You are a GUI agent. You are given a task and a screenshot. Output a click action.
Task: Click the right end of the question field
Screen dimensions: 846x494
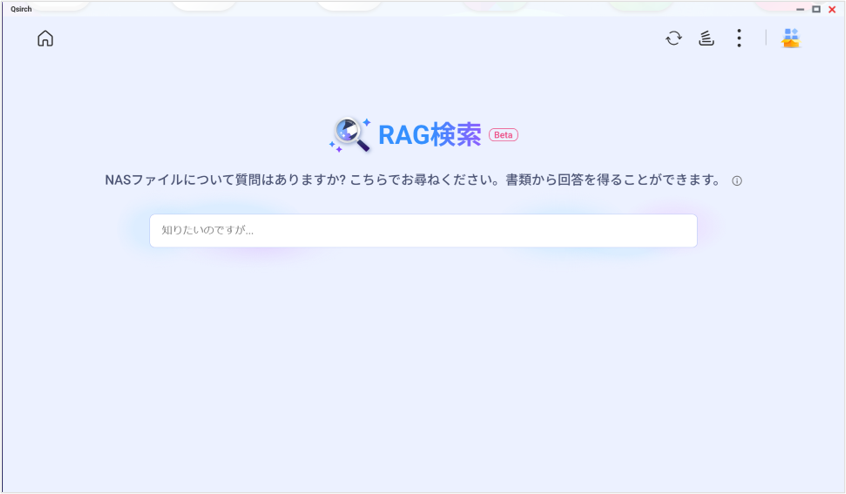tap(680, 231)
